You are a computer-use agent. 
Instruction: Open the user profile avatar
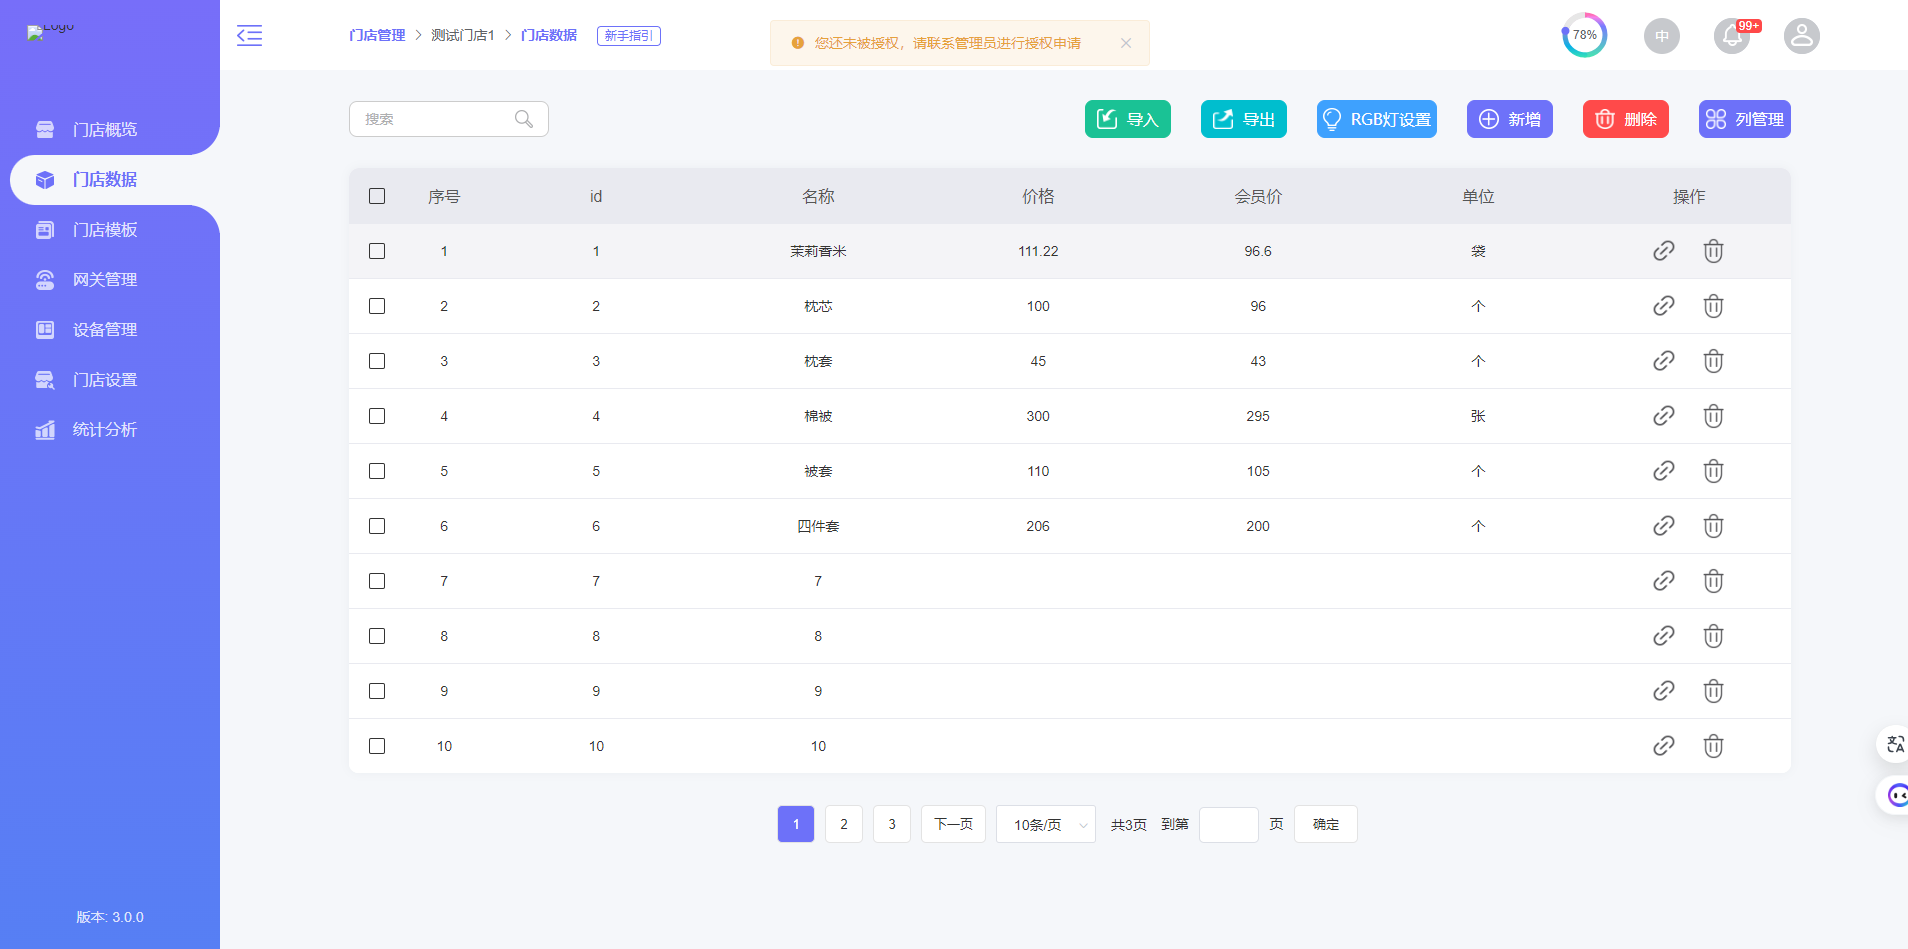(x=1801, y=36)
